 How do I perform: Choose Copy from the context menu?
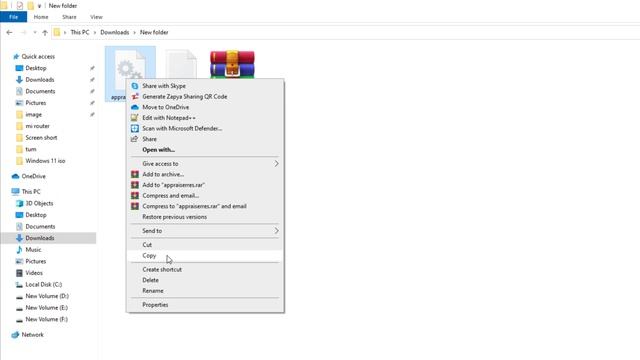(x=205, y=256)
